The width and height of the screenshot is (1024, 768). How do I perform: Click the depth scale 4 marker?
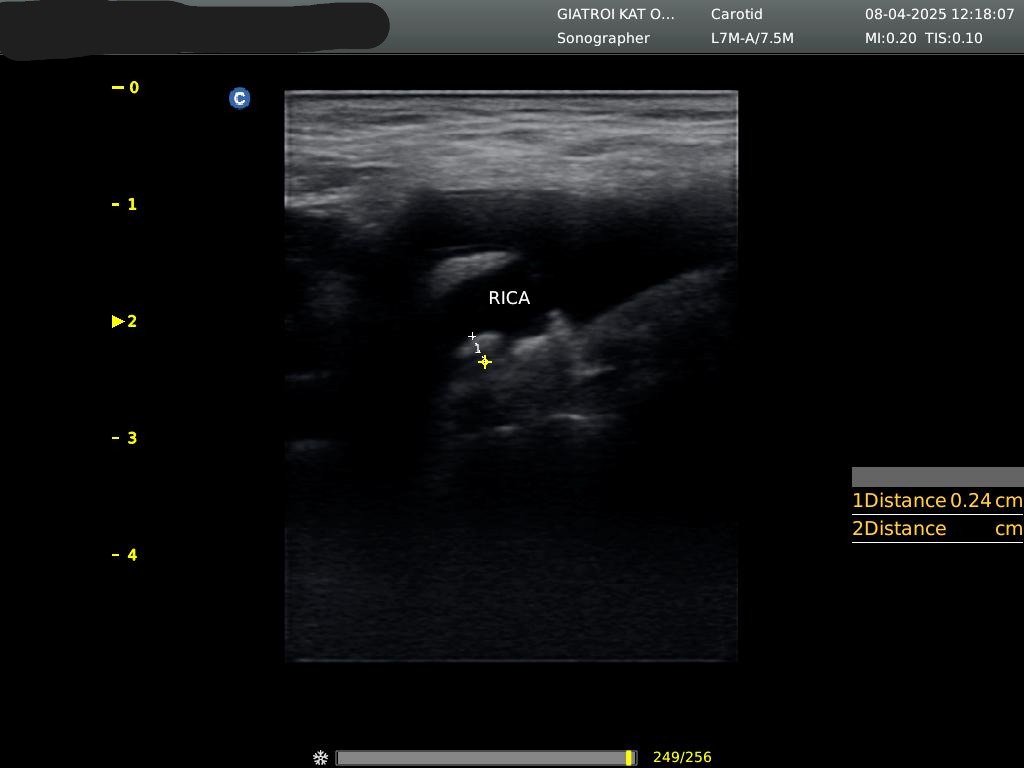127,555
